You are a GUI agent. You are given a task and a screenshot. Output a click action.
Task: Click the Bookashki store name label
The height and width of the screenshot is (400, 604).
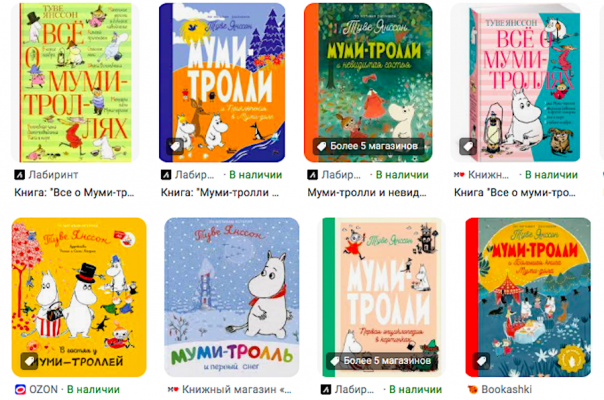[507, 390]
